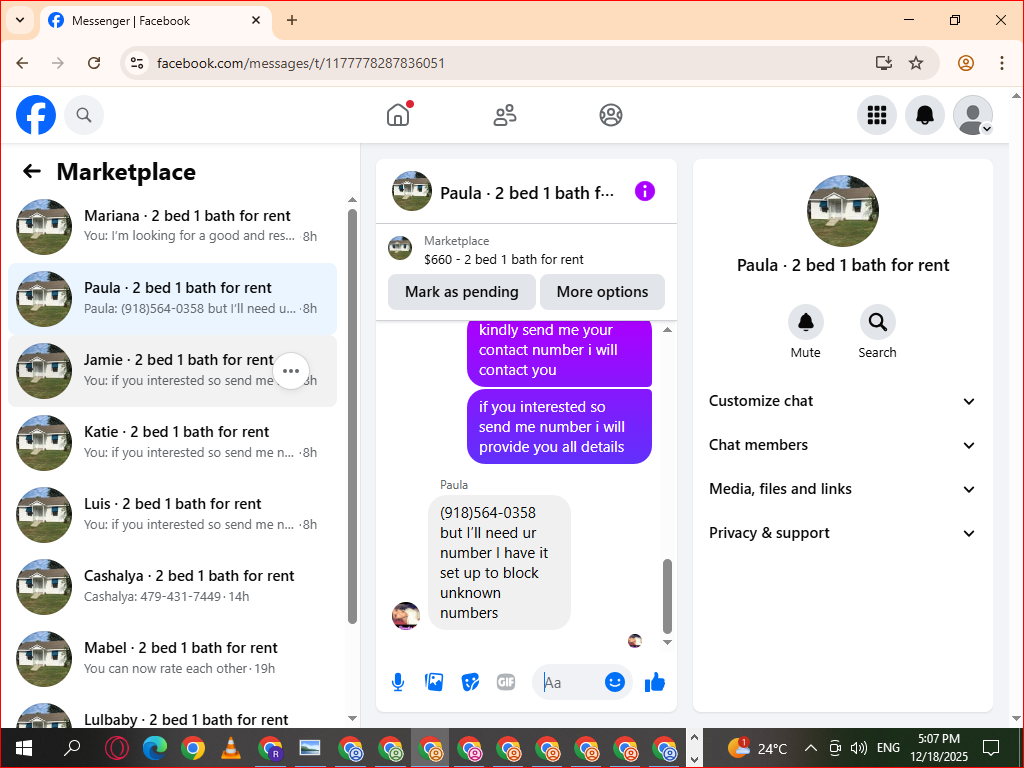The height and width of the screenshot is (768, 1024).
Task: Open Windows notification center
Action: tap(991, 748)
